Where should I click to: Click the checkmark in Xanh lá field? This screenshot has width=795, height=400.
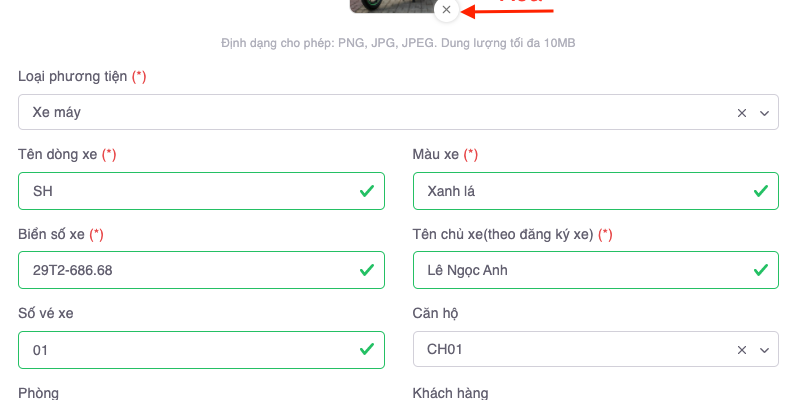761,191
